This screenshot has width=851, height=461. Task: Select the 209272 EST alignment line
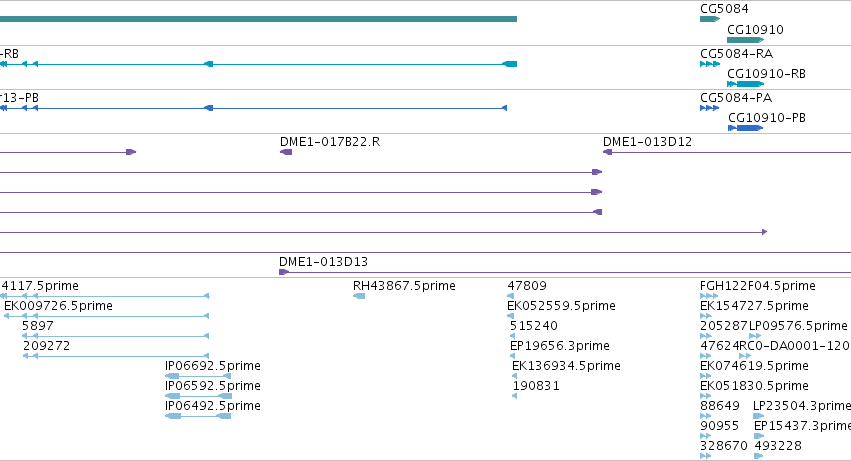(116, 356)
